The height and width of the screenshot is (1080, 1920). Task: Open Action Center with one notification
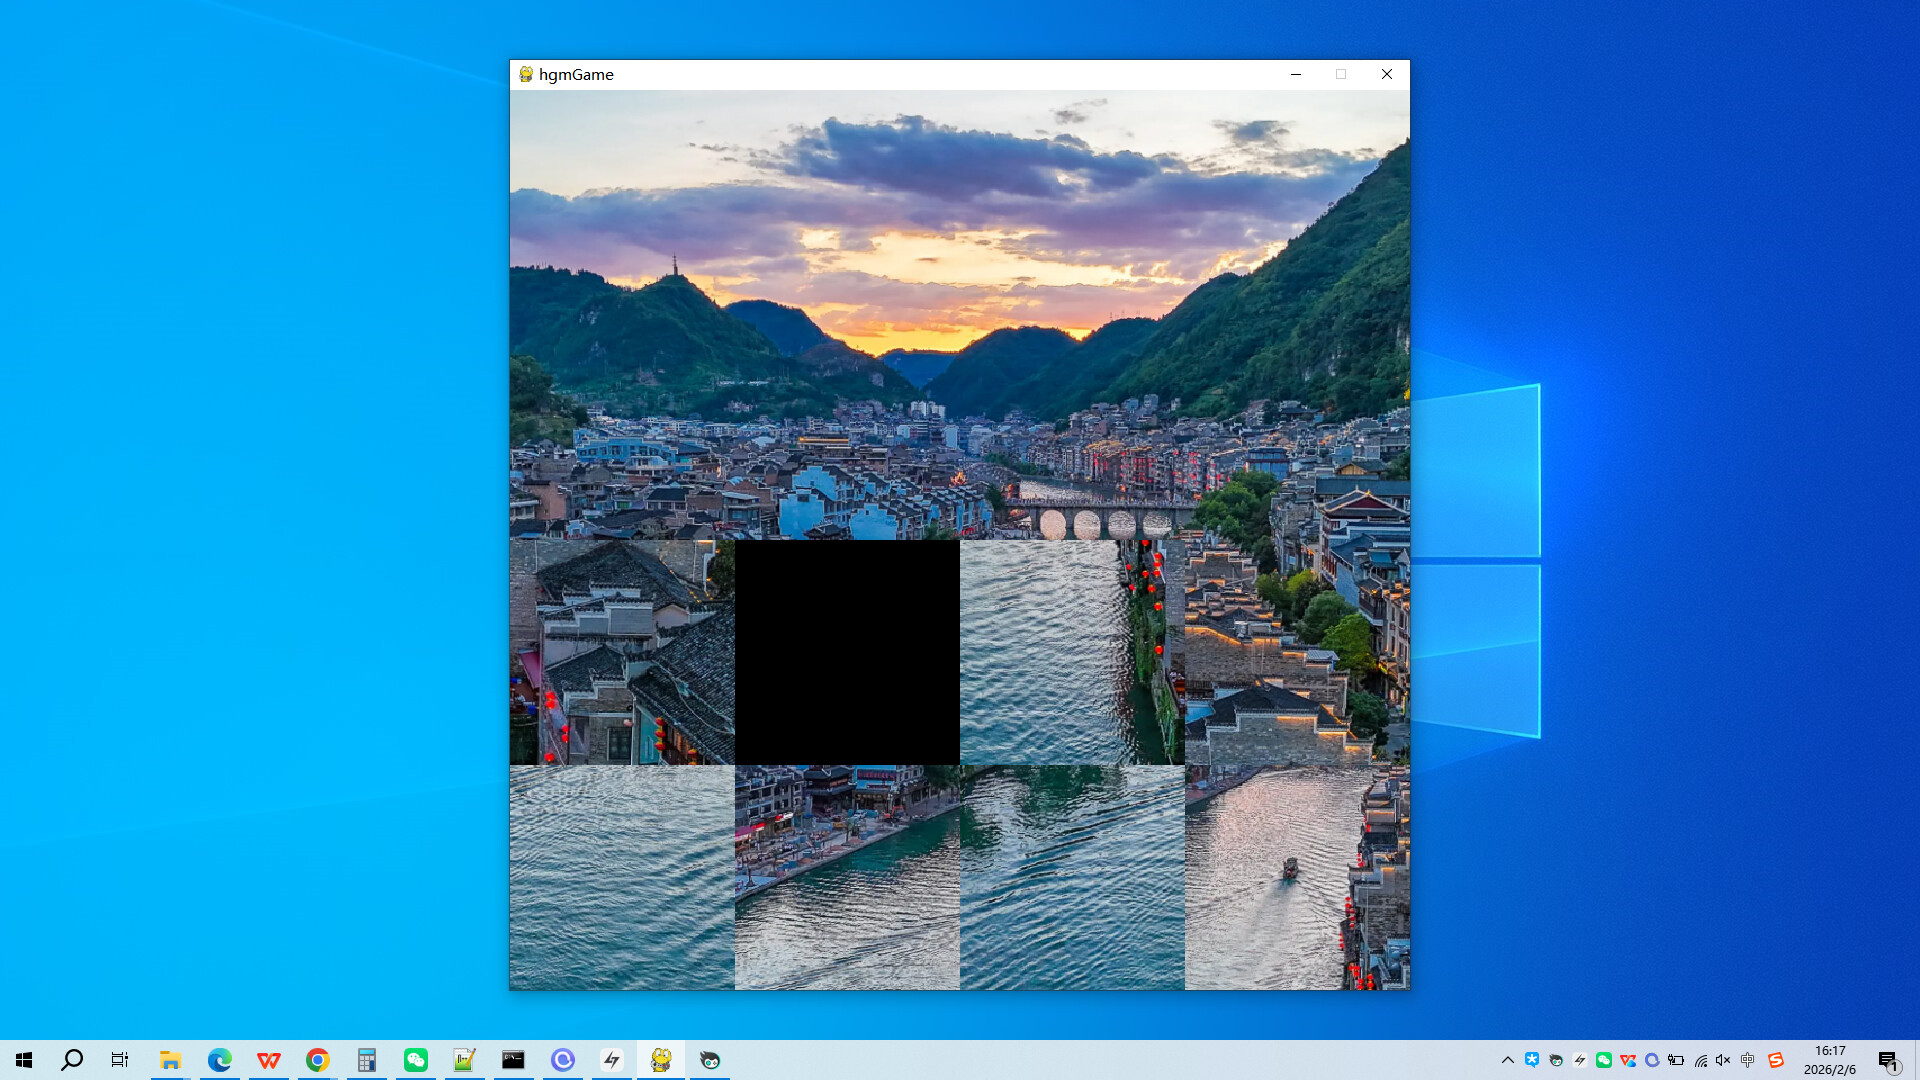coord(1890,1060)
